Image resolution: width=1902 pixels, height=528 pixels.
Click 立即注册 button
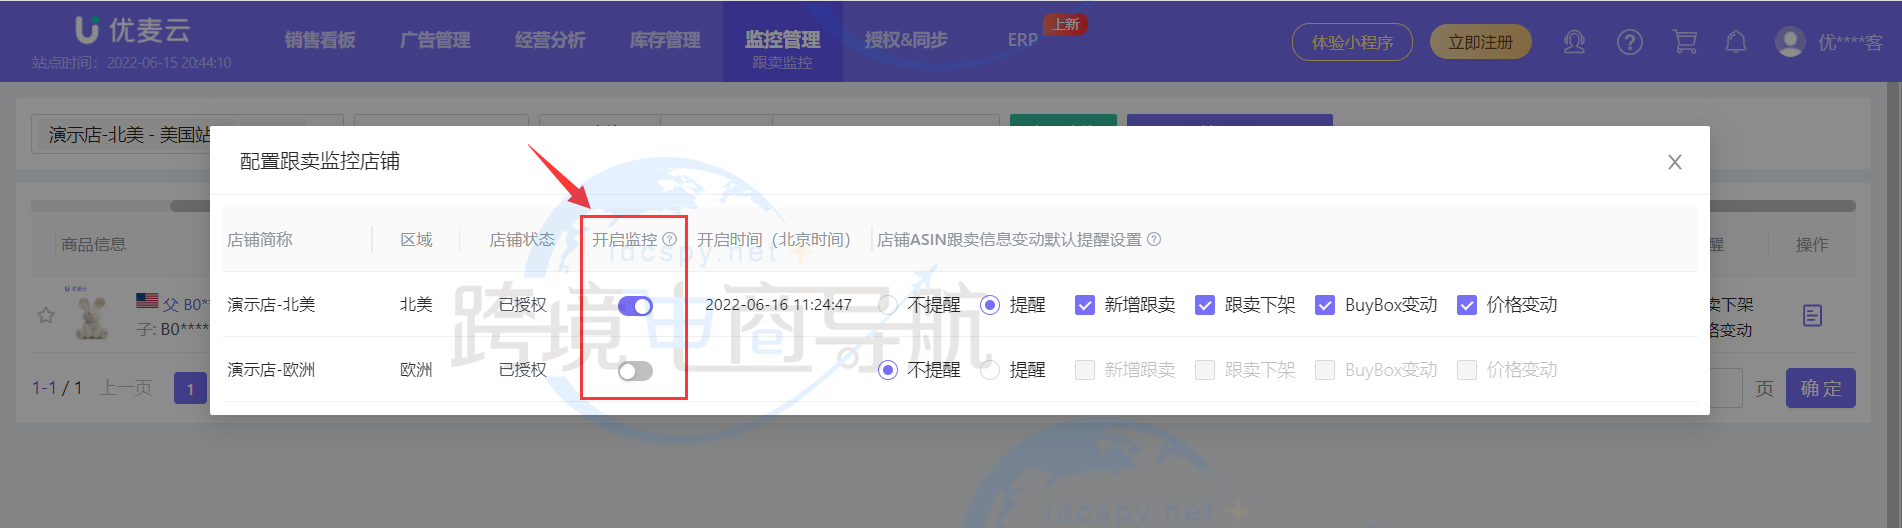1480,42
